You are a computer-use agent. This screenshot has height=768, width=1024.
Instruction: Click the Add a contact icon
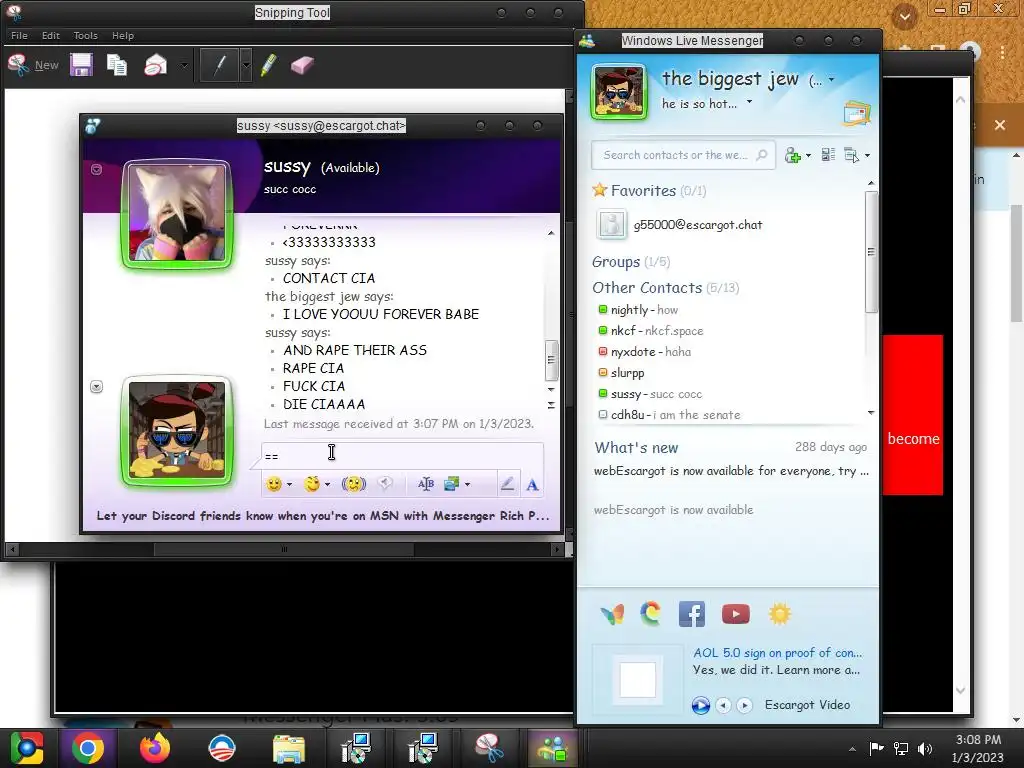(x=792, y=155)
